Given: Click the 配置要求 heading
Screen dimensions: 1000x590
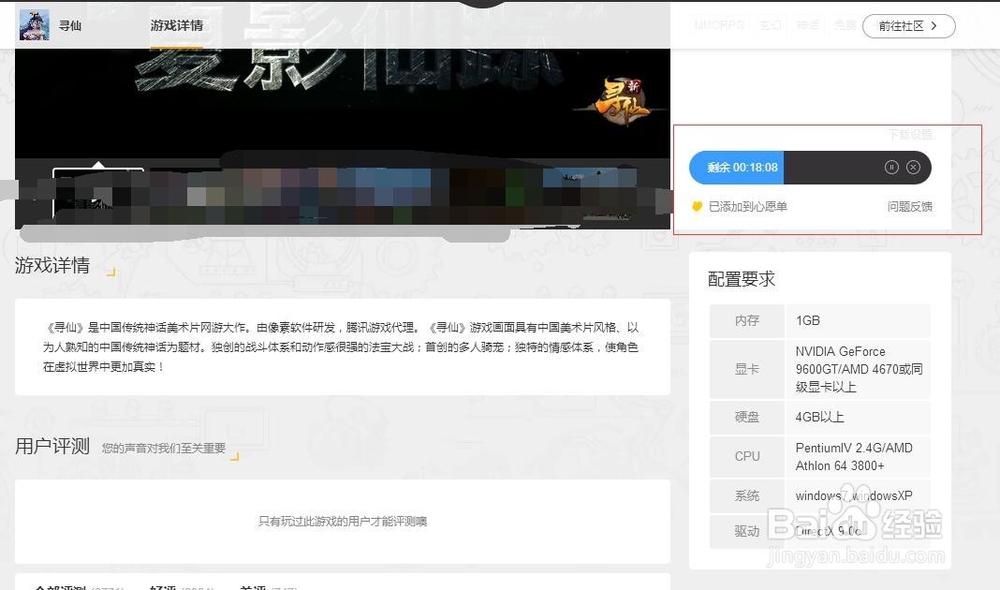Looking at the screenshot, I should click(741, 279).
